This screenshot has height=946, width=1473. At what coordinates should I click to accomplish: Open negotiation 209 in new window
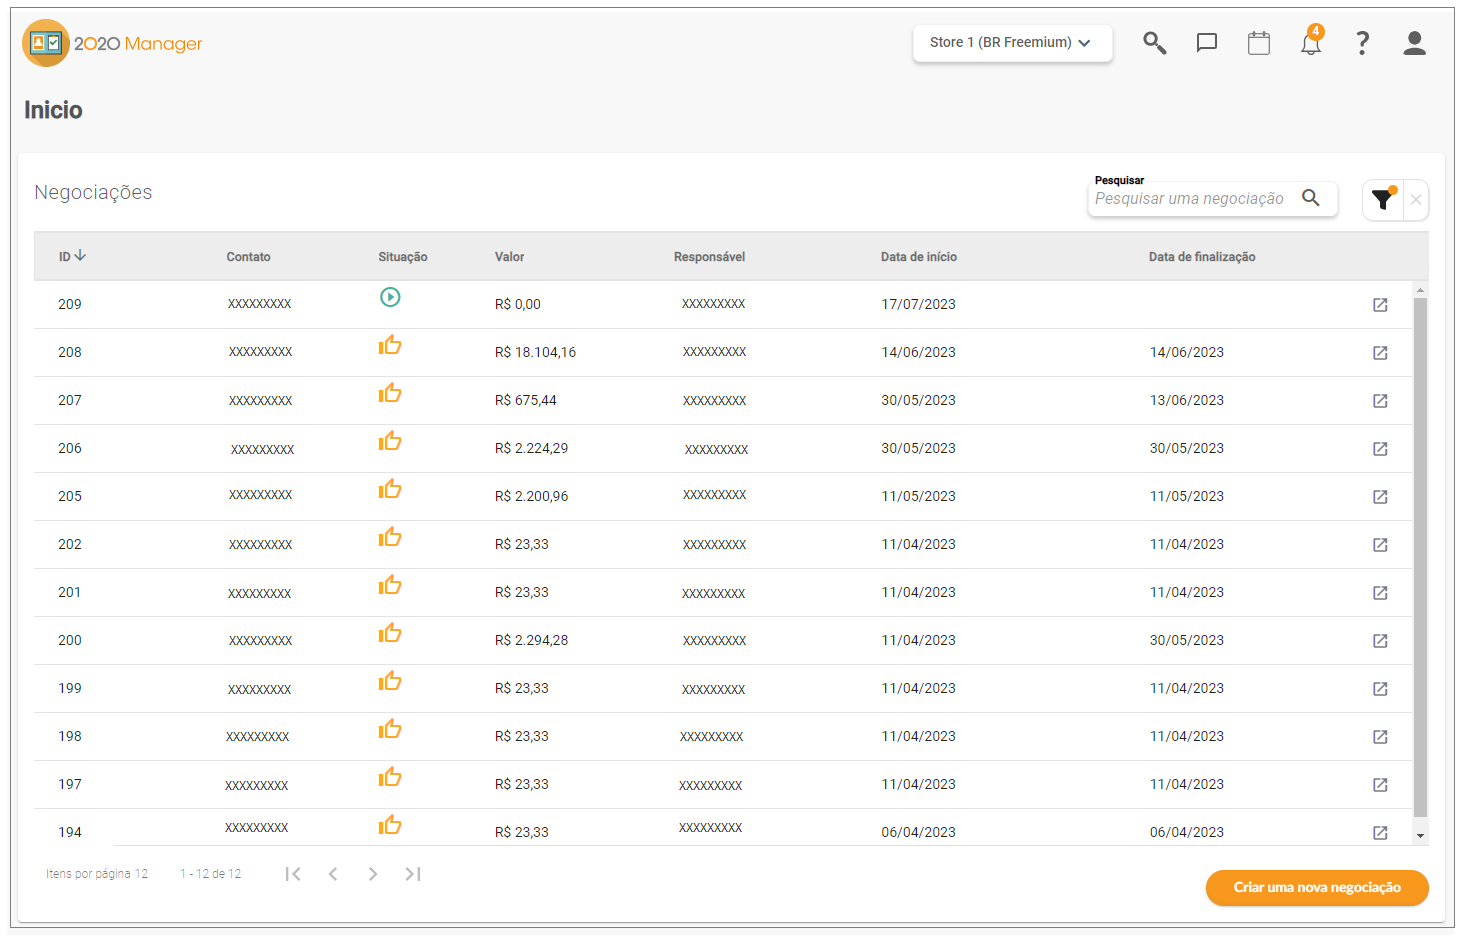(1380, 305)
